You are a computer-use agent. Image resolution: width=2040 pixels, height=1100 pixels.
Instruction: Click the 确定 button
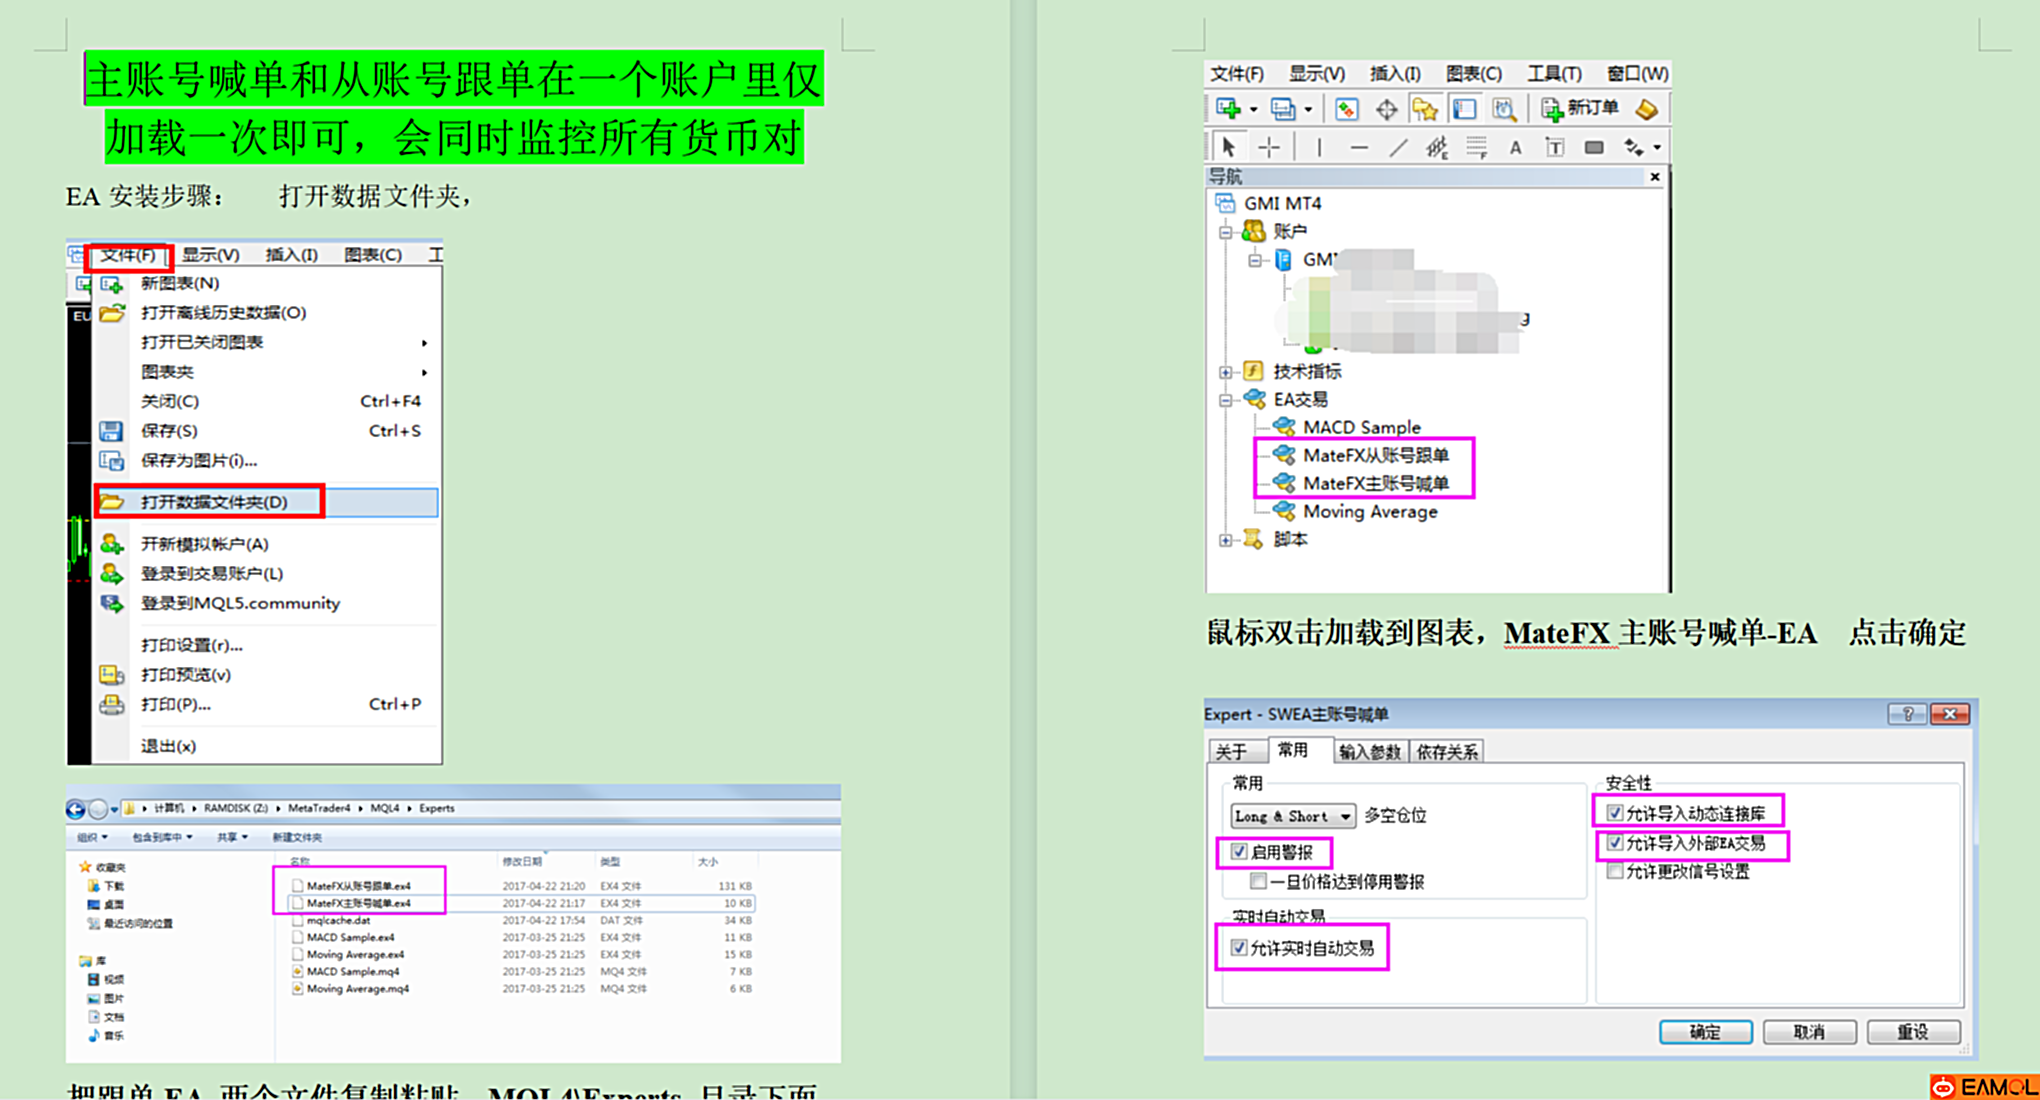click(1705, 1032)
